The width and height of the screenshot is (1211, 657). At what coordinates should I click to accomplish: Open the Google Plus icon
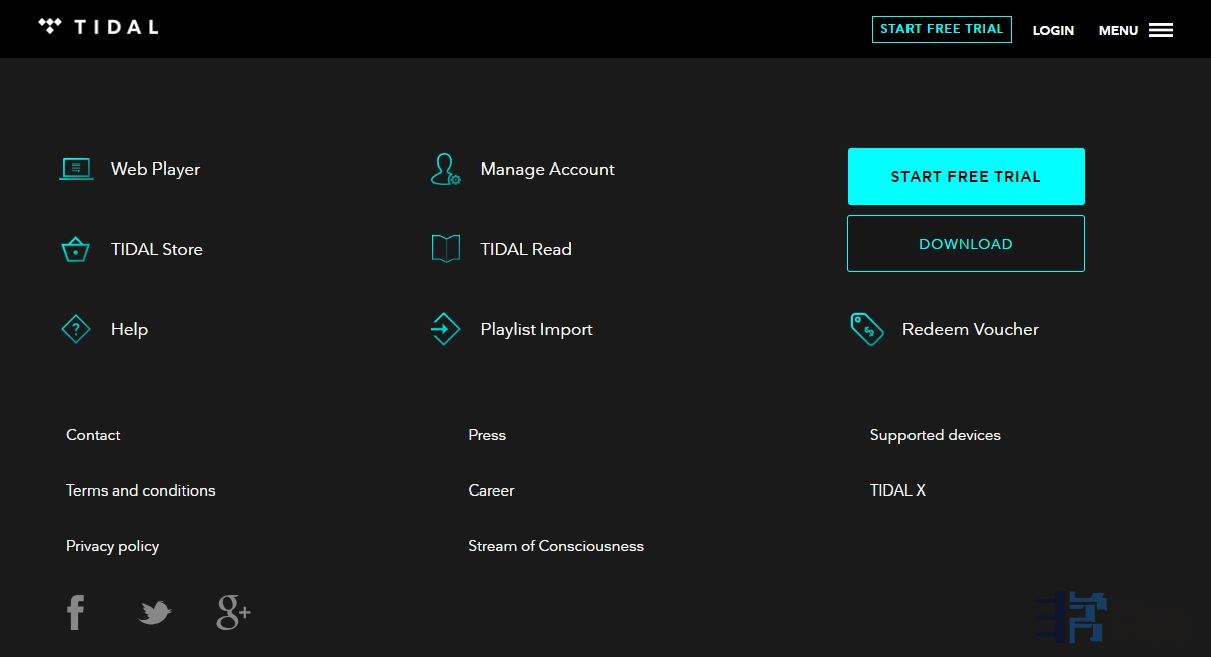click(233, 612)
